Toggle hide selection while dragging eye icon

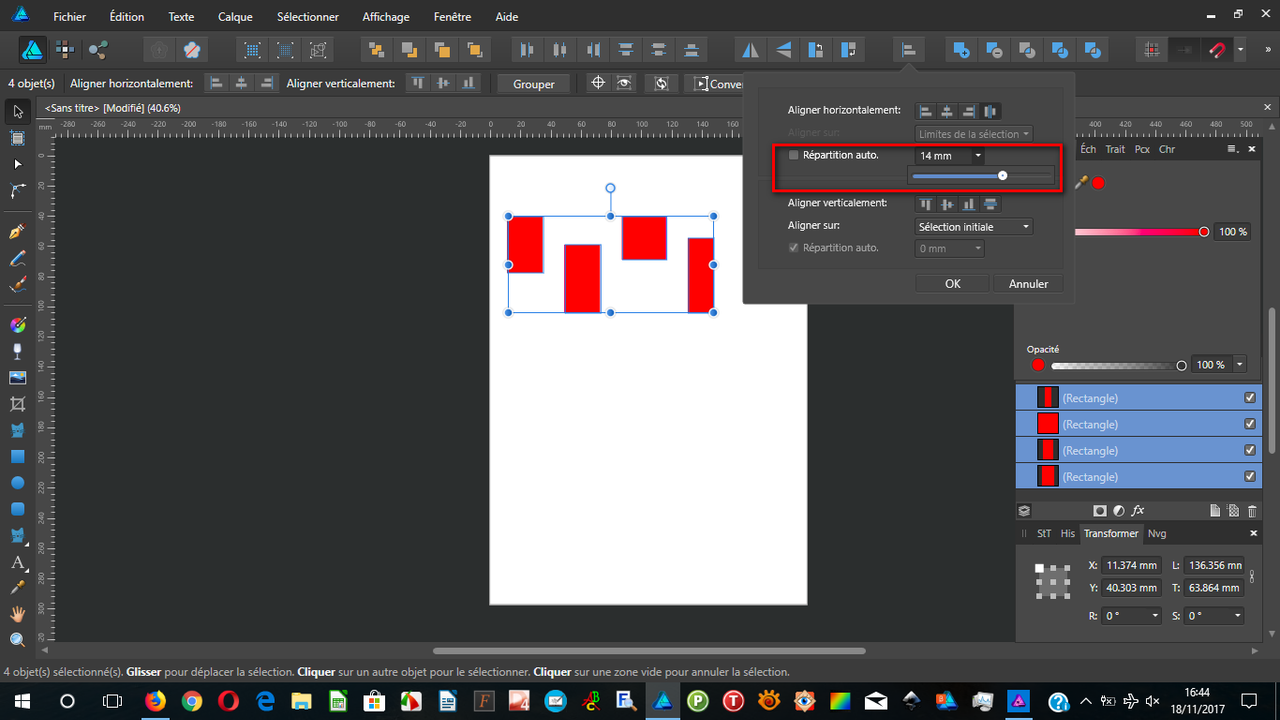pyautogui.click(x=624, y=84)
